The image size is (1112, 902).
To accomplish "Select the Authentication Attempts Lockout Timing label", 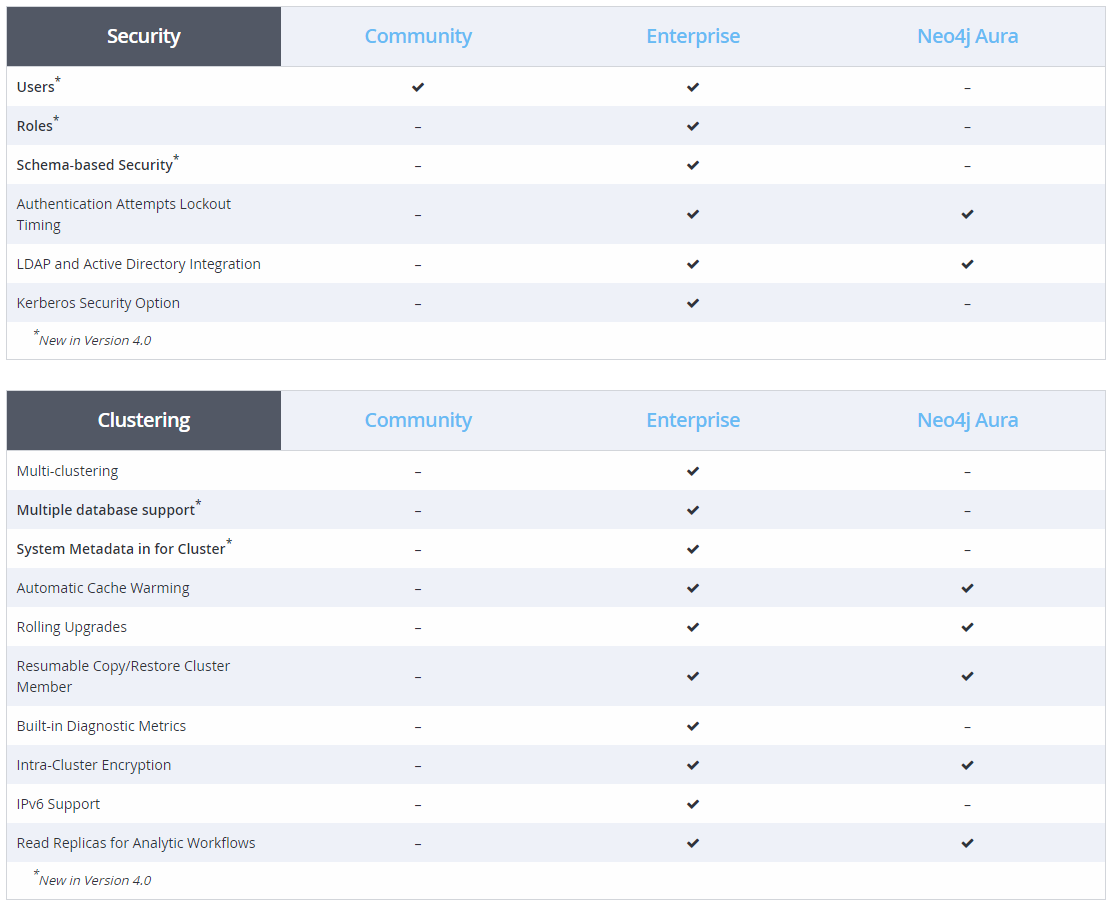I will point(123,214).
